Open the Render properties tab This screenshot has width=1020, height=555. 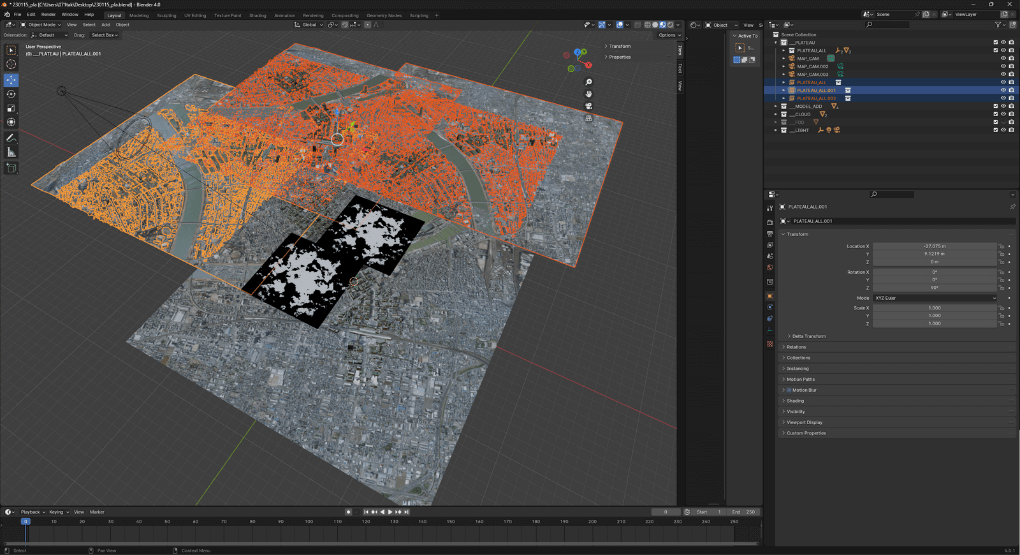pos(770,223)
